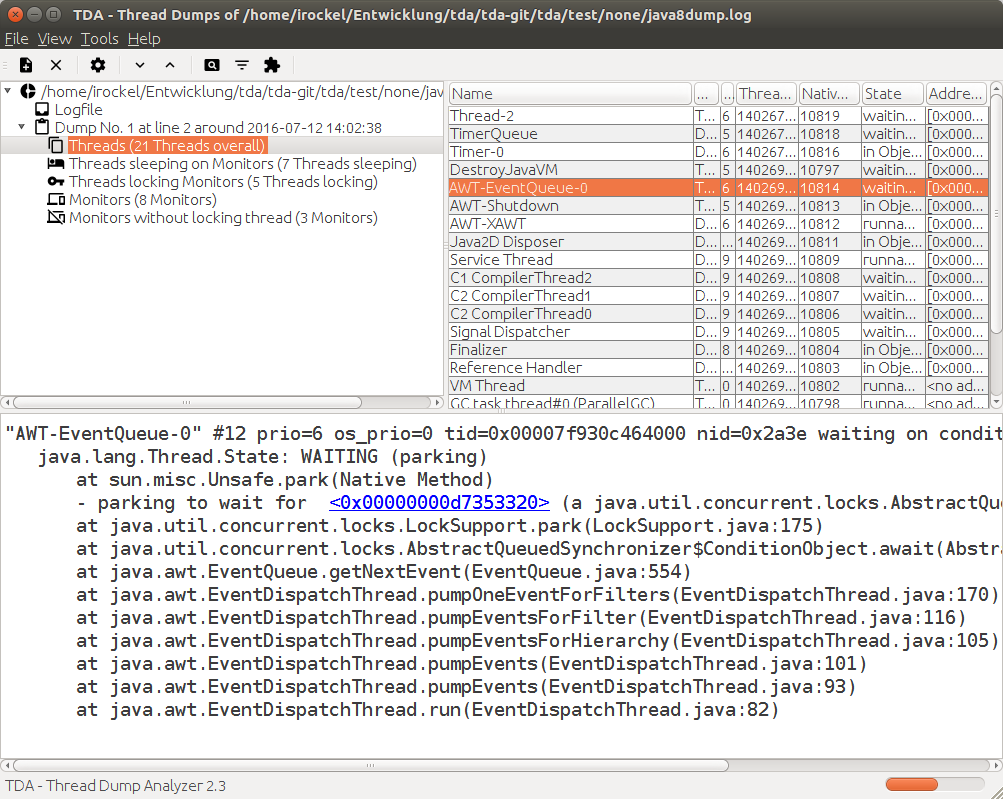Sort table by Name column header
Viewport: 1003px width, 799px height.
570,93
